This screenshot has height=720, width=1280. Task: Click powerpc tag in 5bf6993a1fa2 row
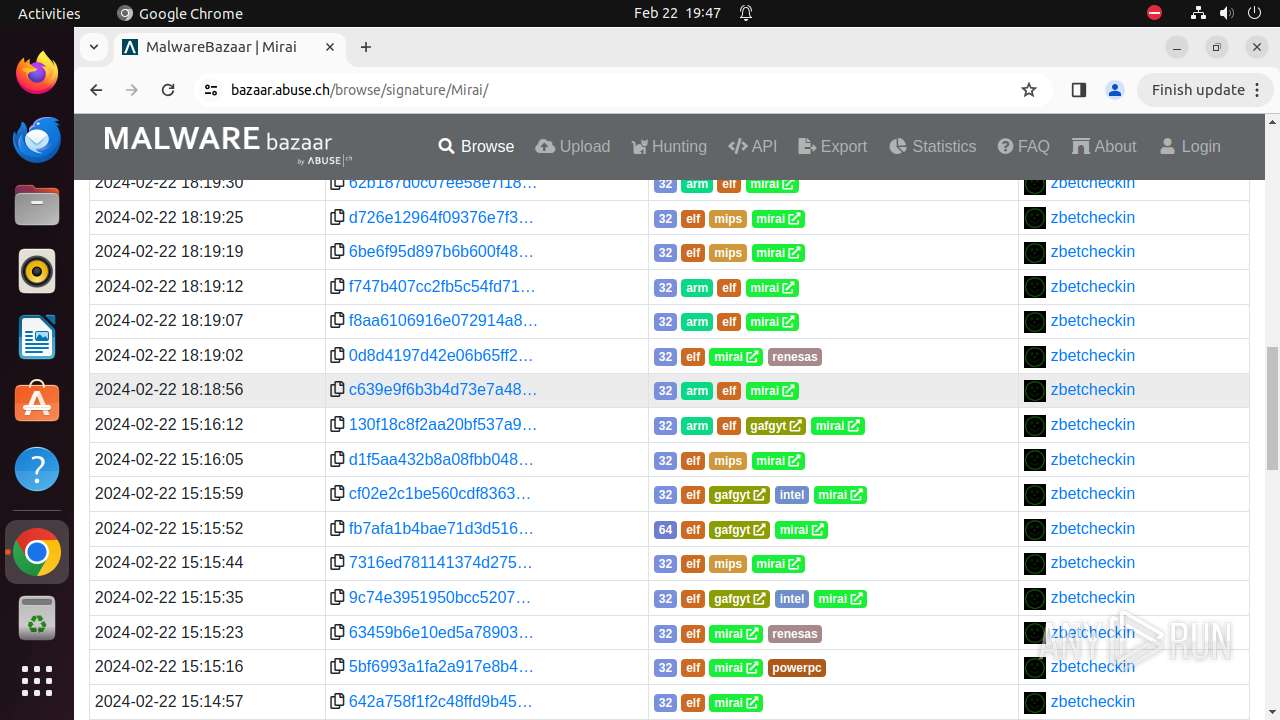[x=797, y=668]
